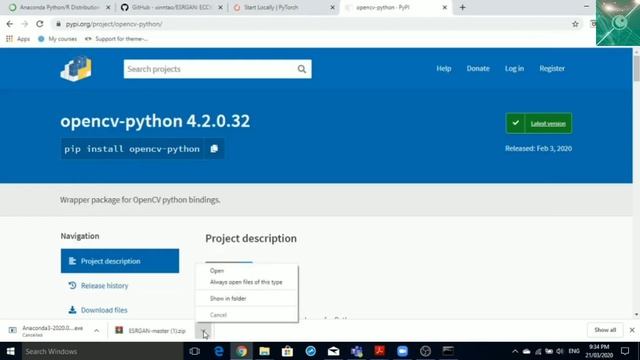Open Microsoft Teams from the taskbar
Screen dimensions: 640x360
pos(357,351)
